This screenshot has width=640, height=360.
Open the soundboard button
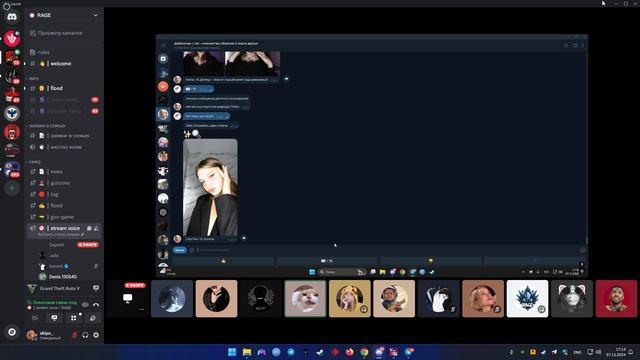pyautogui.click(x=93, y=318)
